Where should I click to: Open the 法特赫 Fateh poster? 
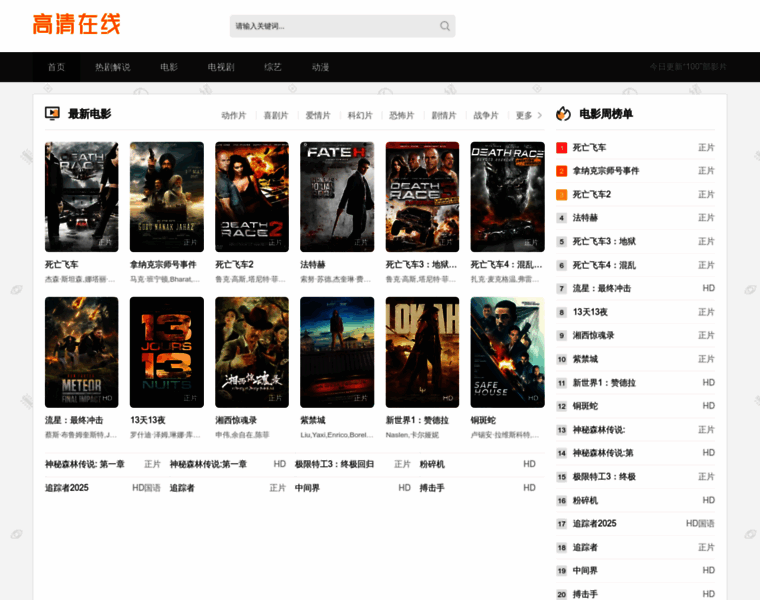(x=337, y=197)
